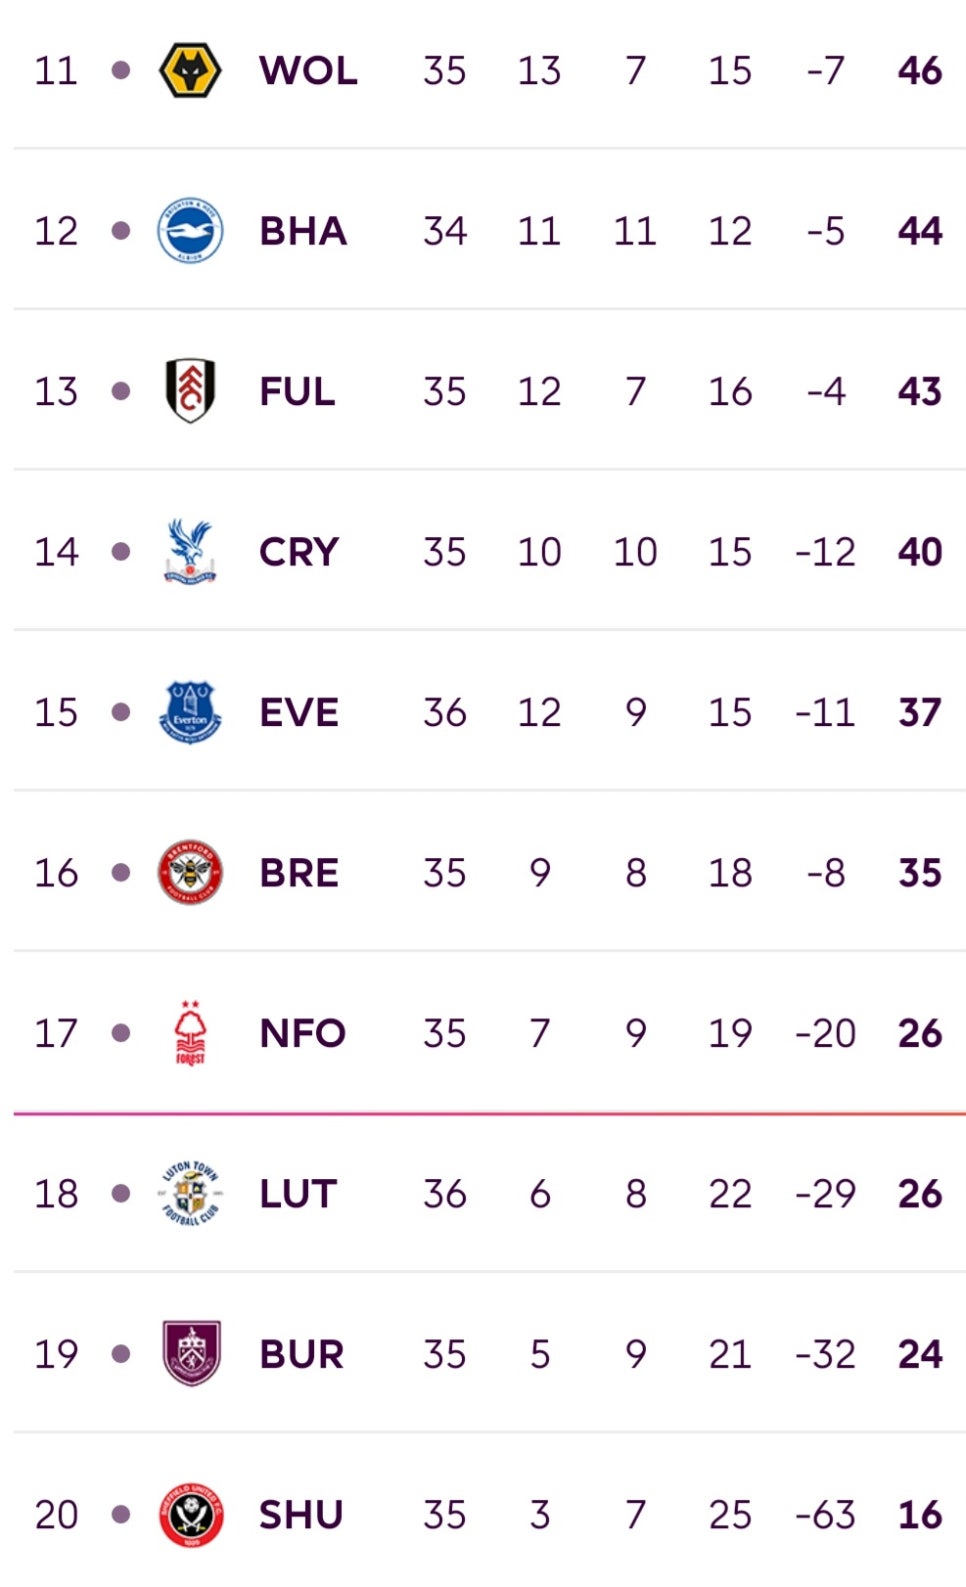
Task: Open the Nottingham Forest tree crest
Action: click(190, 1033)
